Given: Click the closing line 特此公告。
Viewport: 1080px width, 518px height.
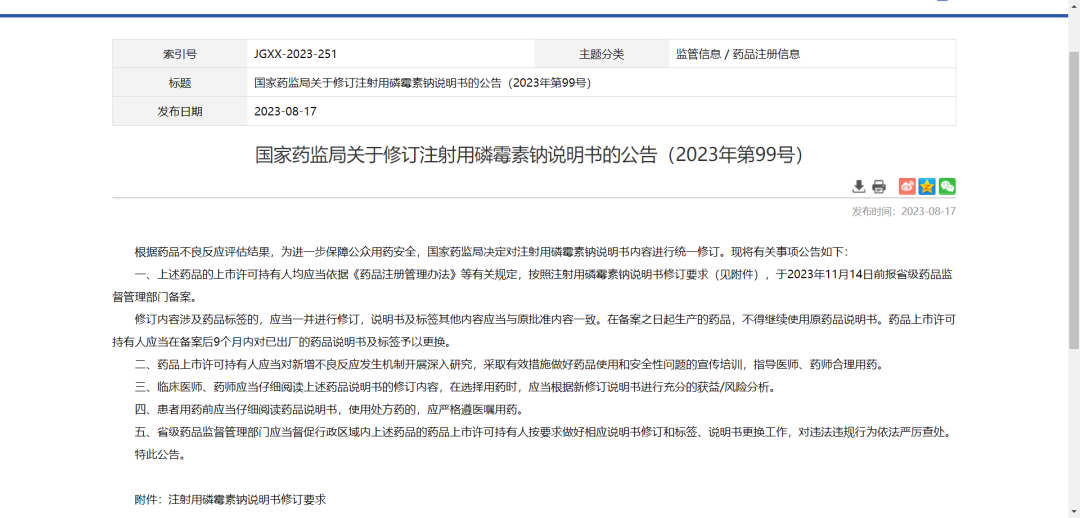Looking at the screenshot, I should tap(160, 455).
